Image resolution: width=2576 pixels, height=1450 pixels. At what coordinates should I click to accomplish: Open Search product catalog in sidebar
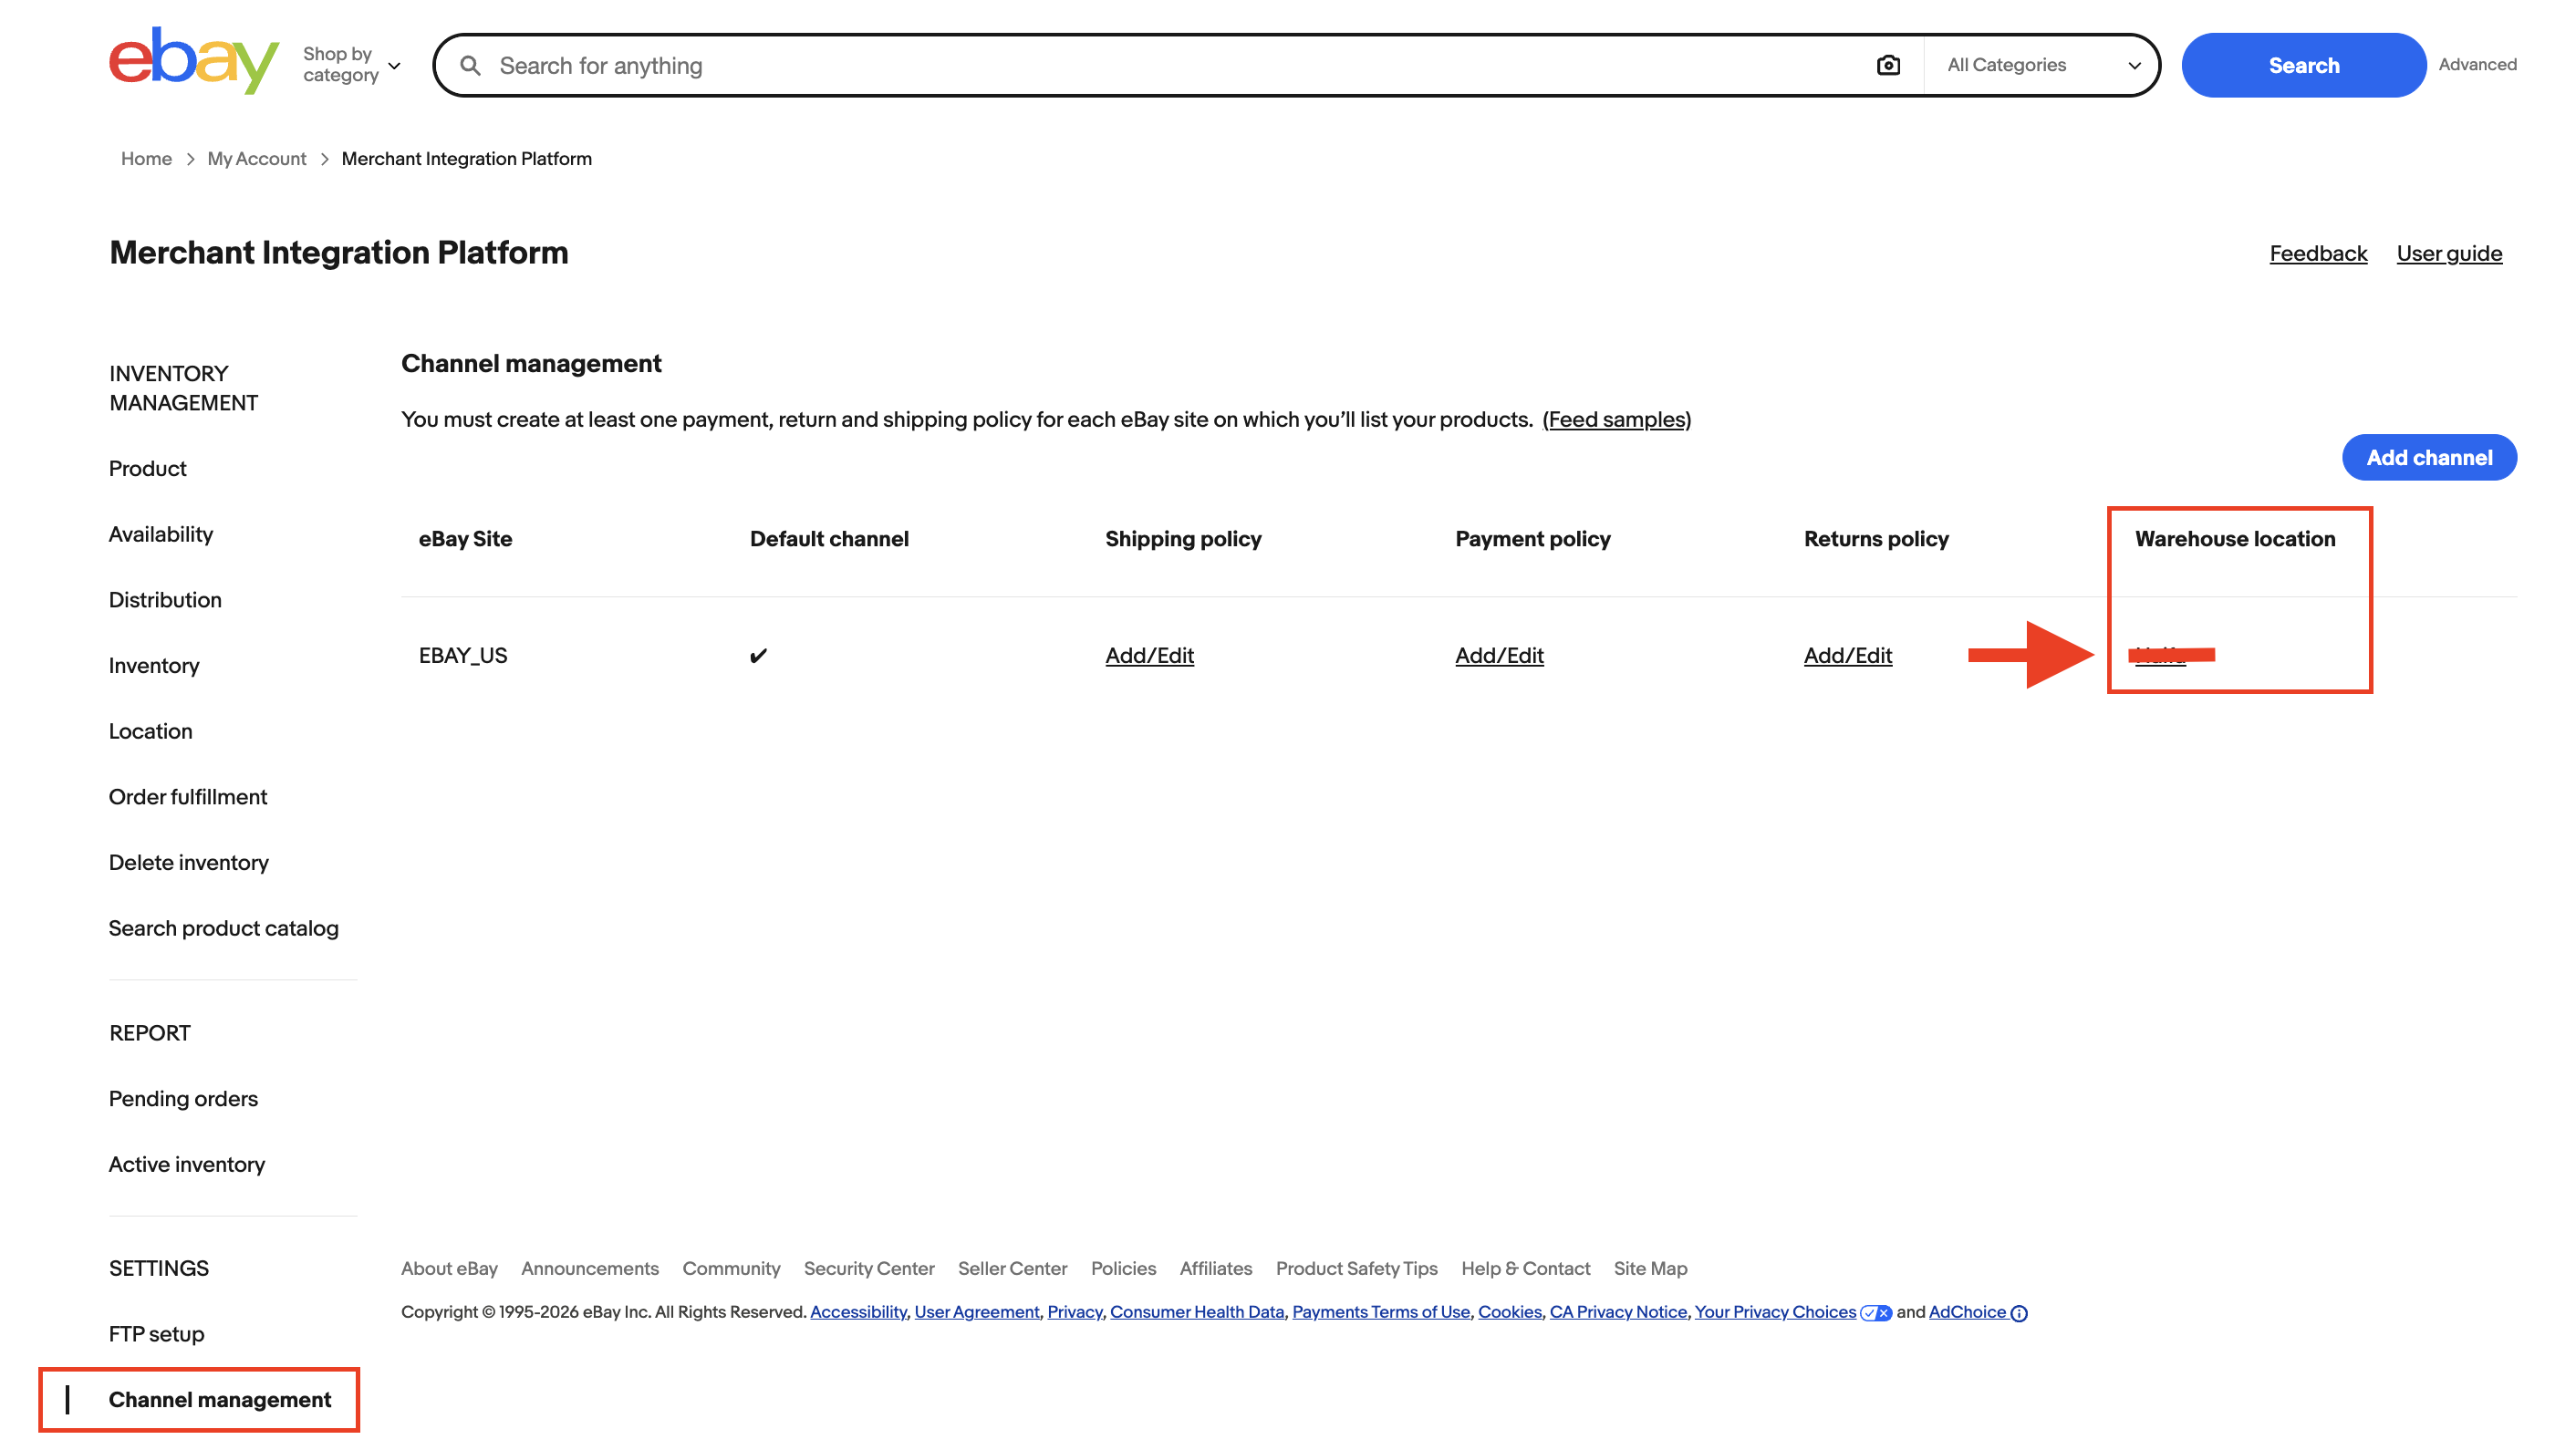pyautogui.click(x=224, y=929)
